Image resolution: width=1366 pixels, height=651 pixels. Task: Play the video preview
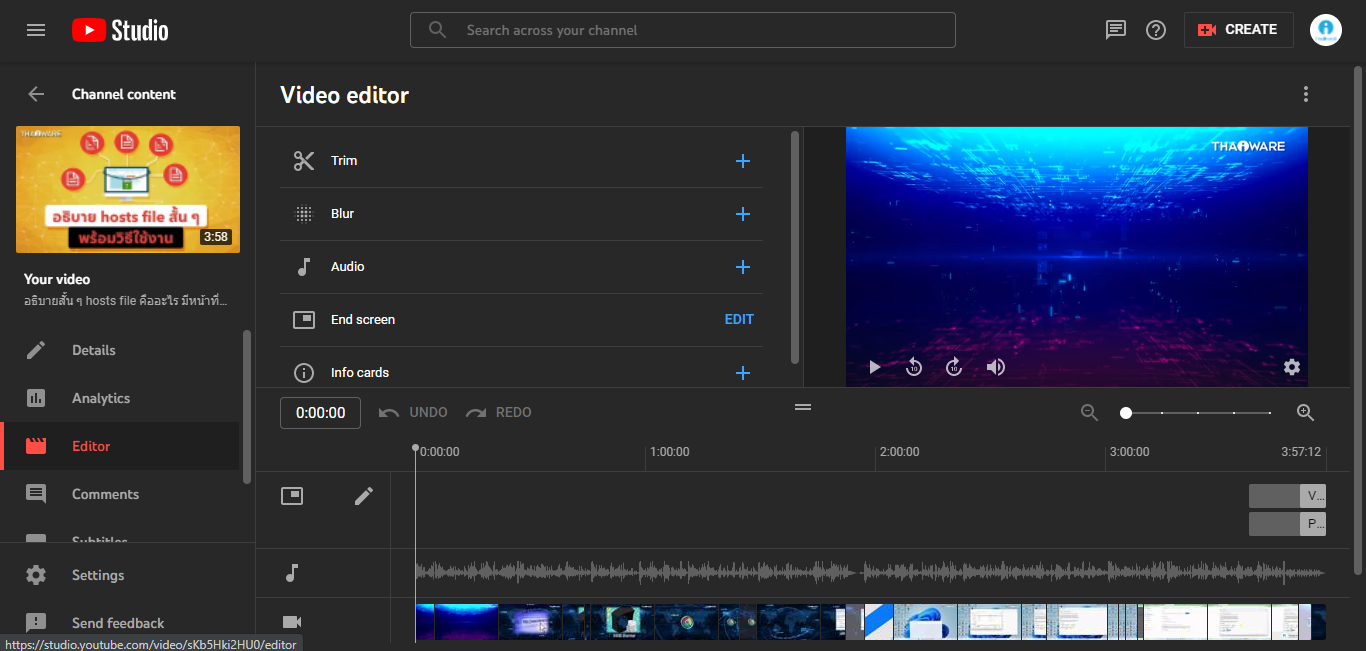click(874, 367)
